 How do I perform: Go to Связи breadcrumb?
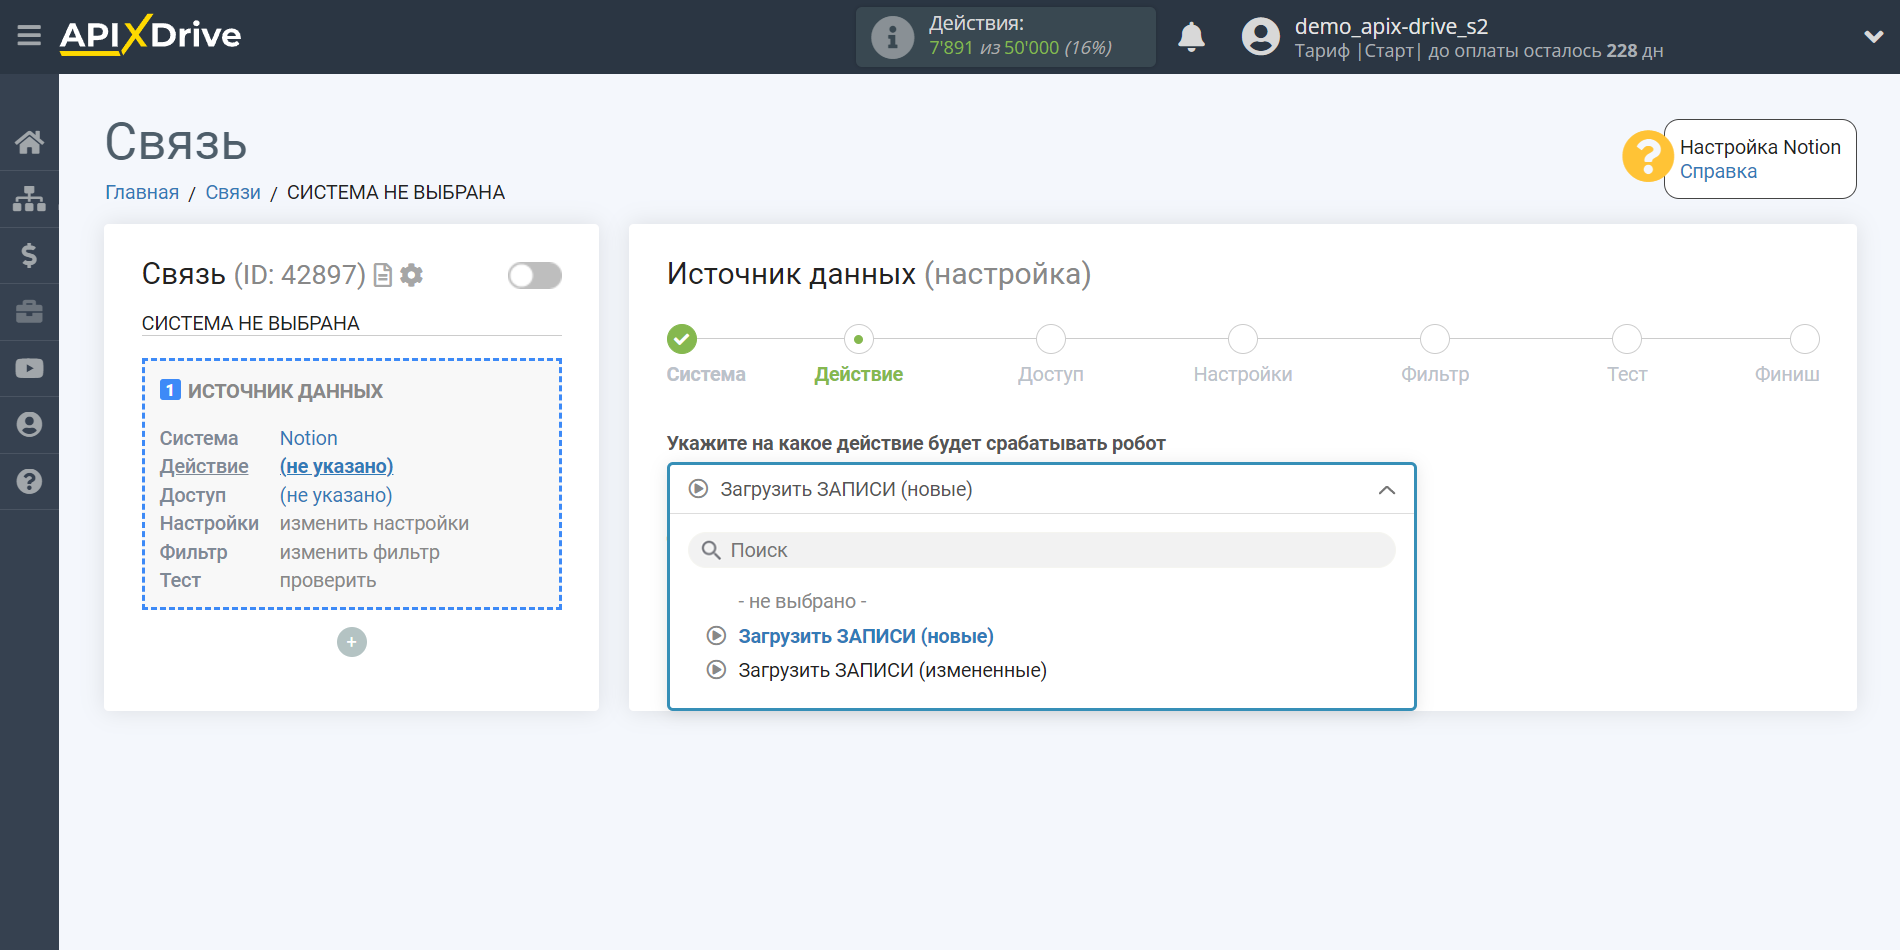tap(233, 192)
